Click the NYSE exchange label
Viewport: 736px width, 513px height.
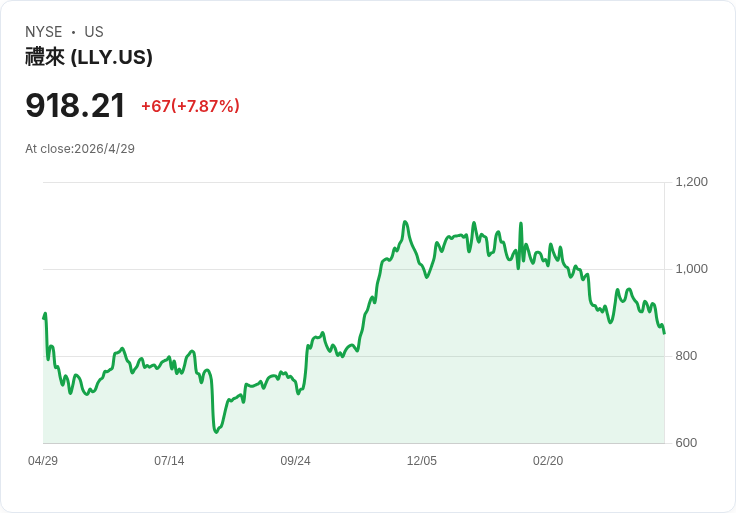[x=44, y=32]
